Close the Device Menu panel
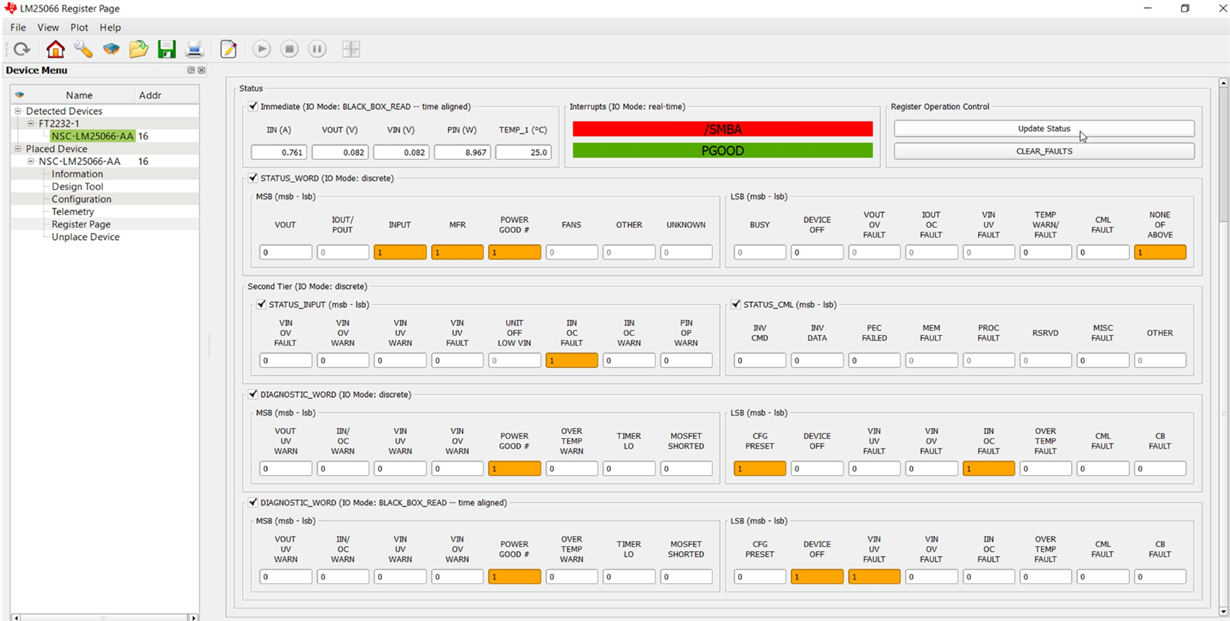 201,70
